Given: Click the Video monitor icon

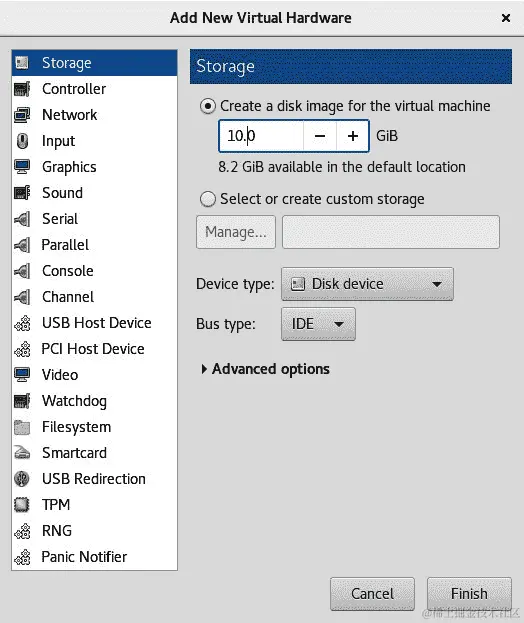Looking at the screenshot, I should tap(22, 375).
